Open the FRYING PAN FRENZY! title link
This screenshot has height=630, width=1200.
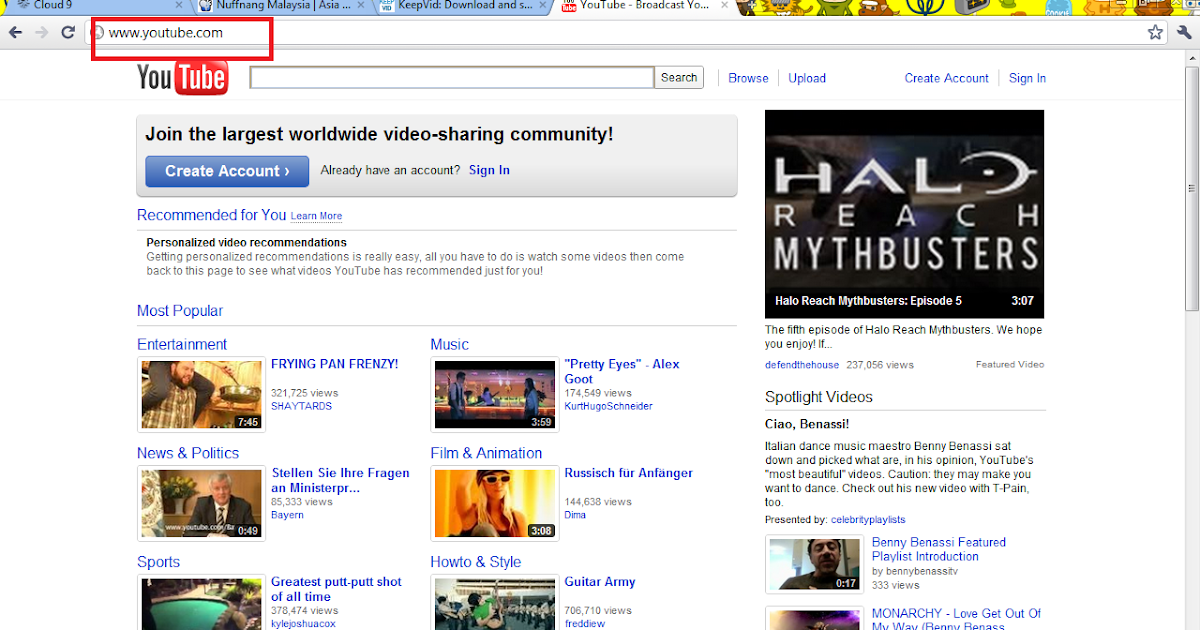click(334, 364)
